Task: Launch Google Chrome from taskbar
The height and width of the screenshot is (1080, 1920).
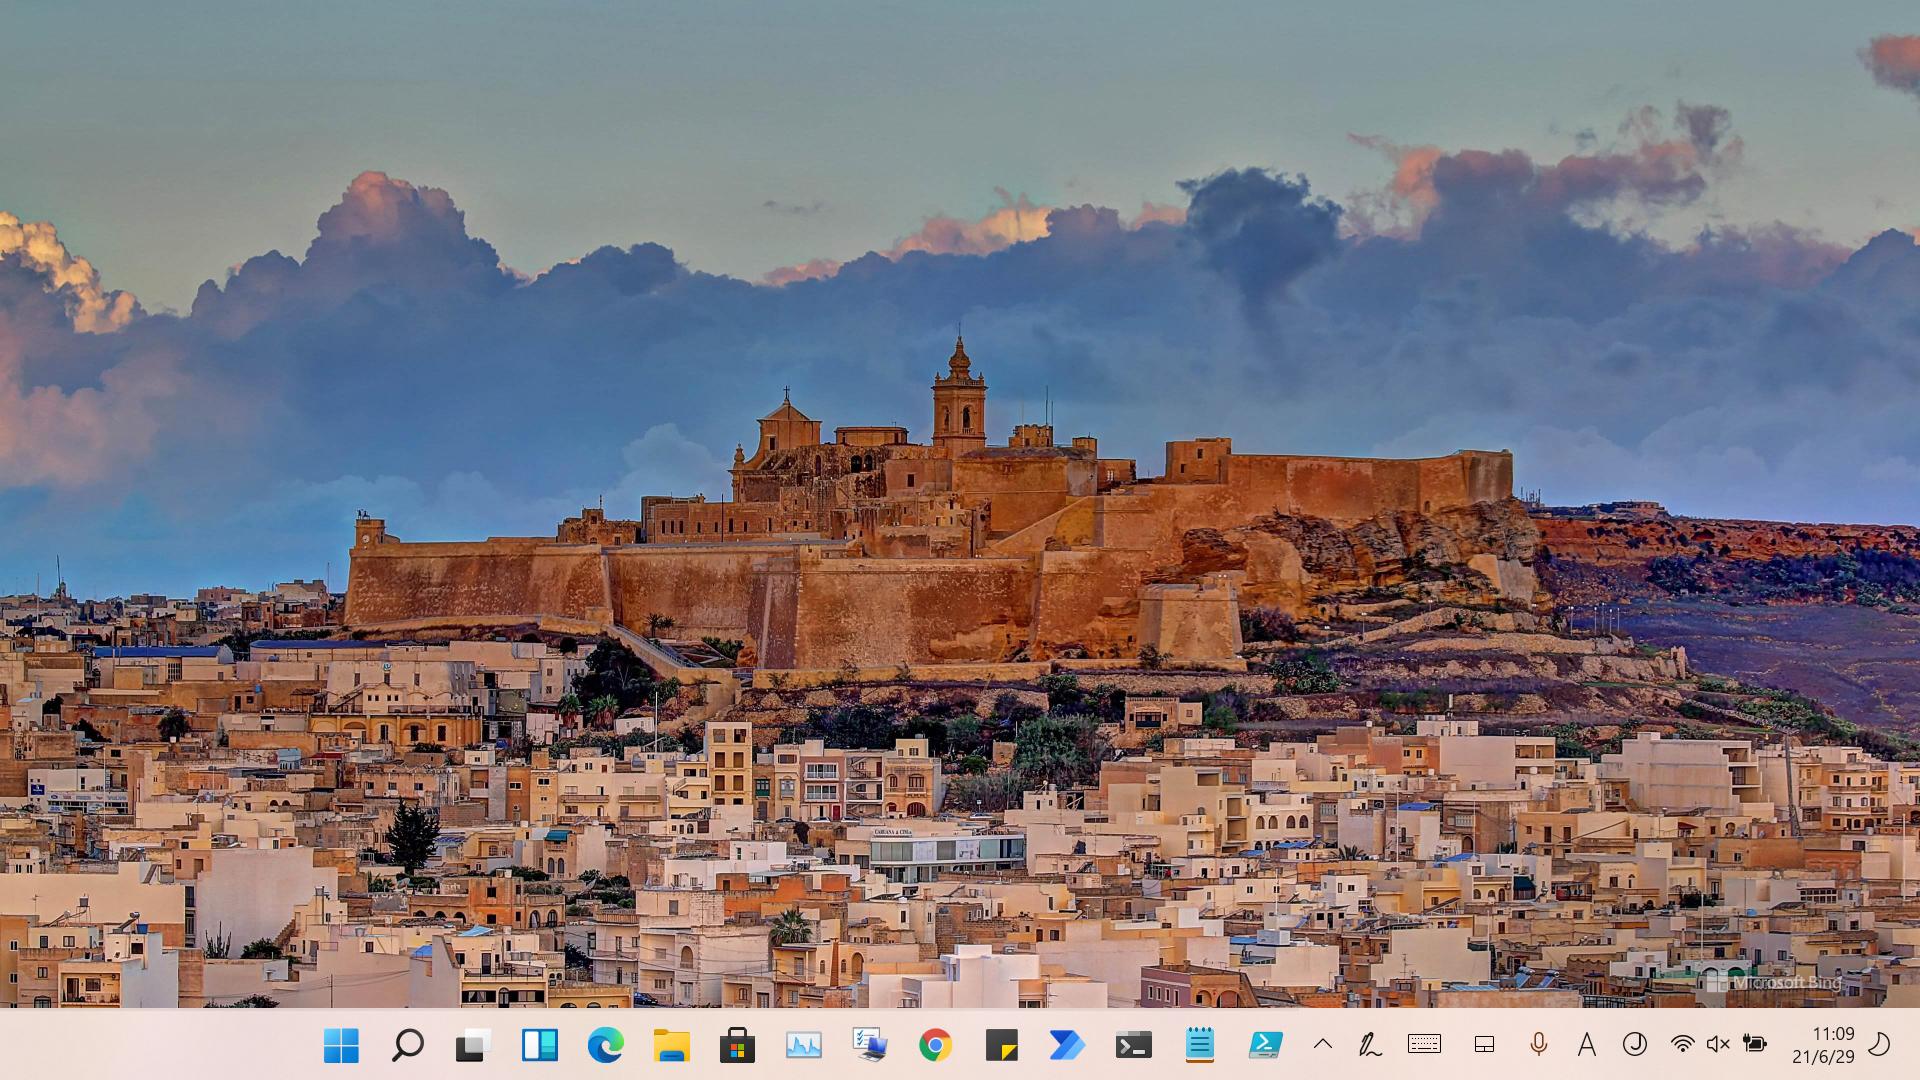Action: 935,1045
